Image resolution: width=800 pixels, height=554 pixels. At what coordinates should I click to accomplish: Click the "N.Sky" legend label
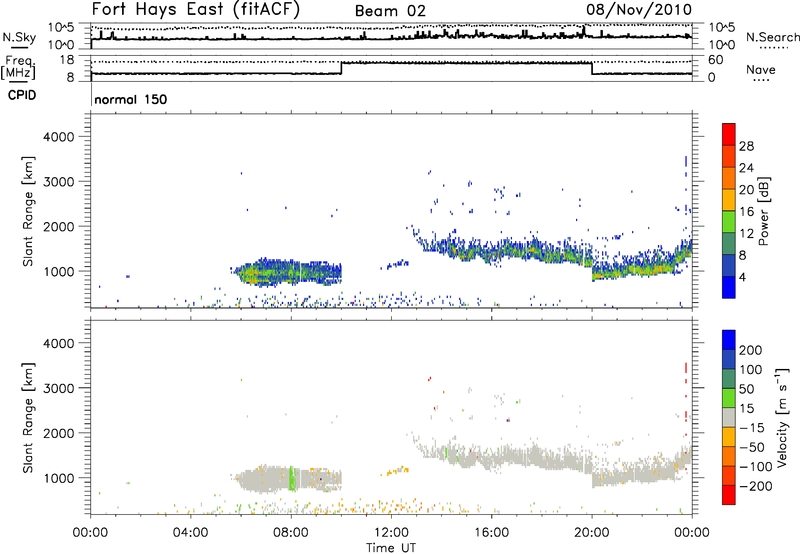pyautogui.click(x=19, y=37)
